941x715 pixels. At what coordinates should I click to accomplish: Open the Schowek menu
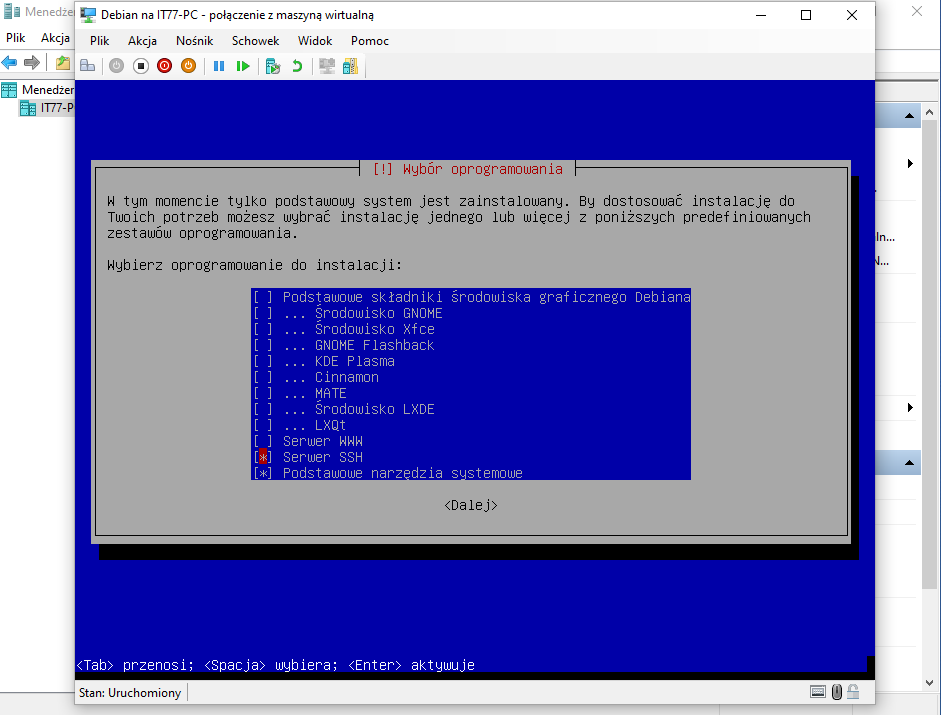click(255, 41)
